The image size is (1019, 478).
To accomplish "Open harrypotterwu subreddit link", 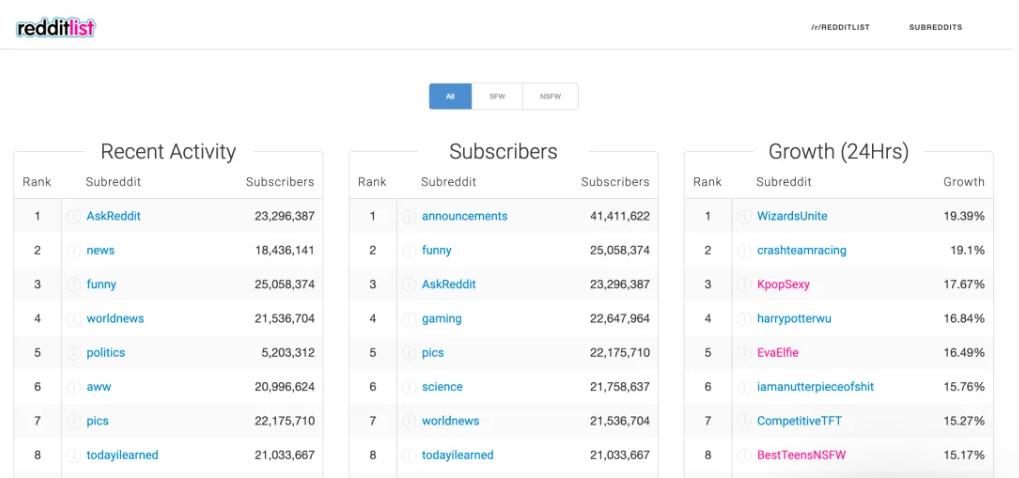I will (x=794, y=319).
